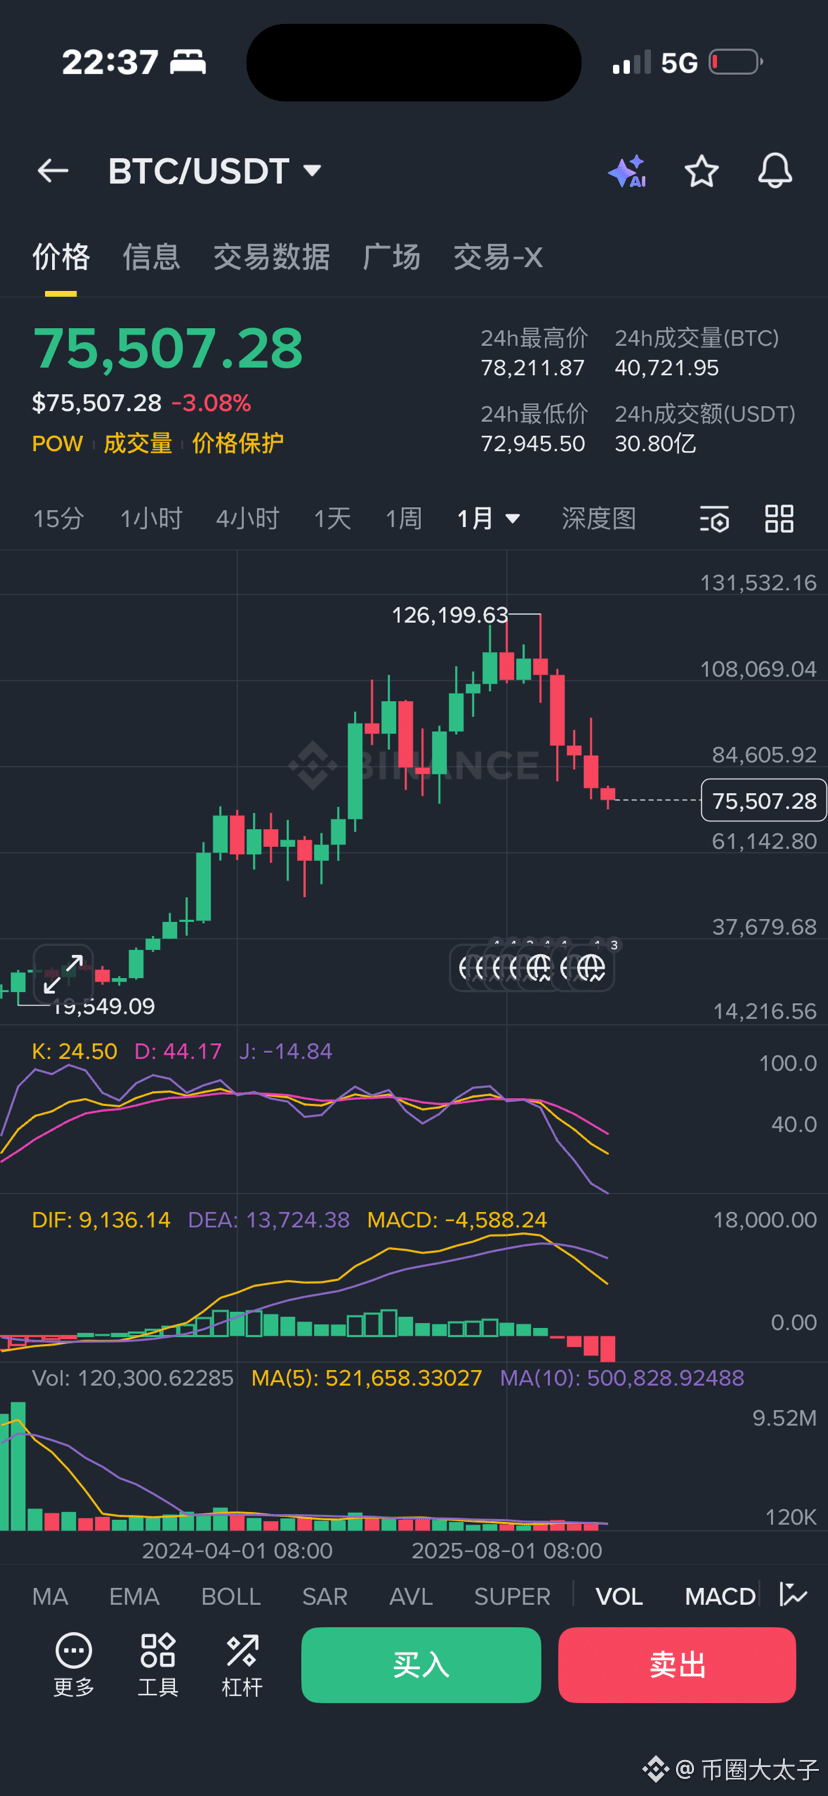
Task: Toggle the SUPER indicator
Action: (512, 1596)
